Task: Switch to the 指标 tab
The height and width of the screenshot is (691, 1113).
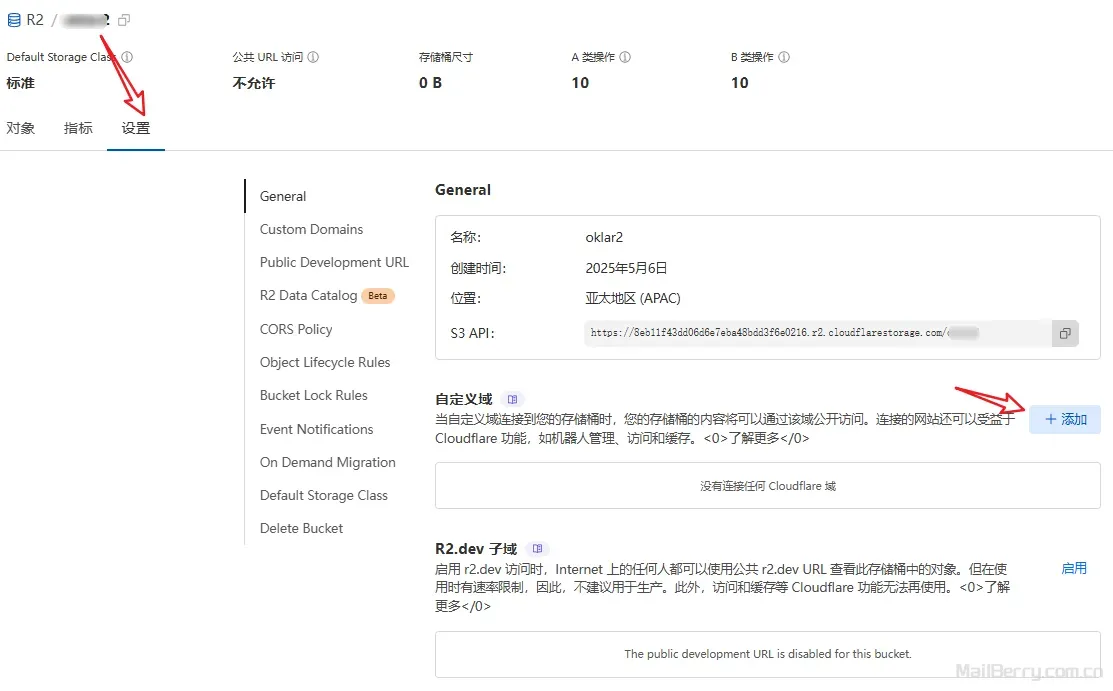Action: coord(78,128)
